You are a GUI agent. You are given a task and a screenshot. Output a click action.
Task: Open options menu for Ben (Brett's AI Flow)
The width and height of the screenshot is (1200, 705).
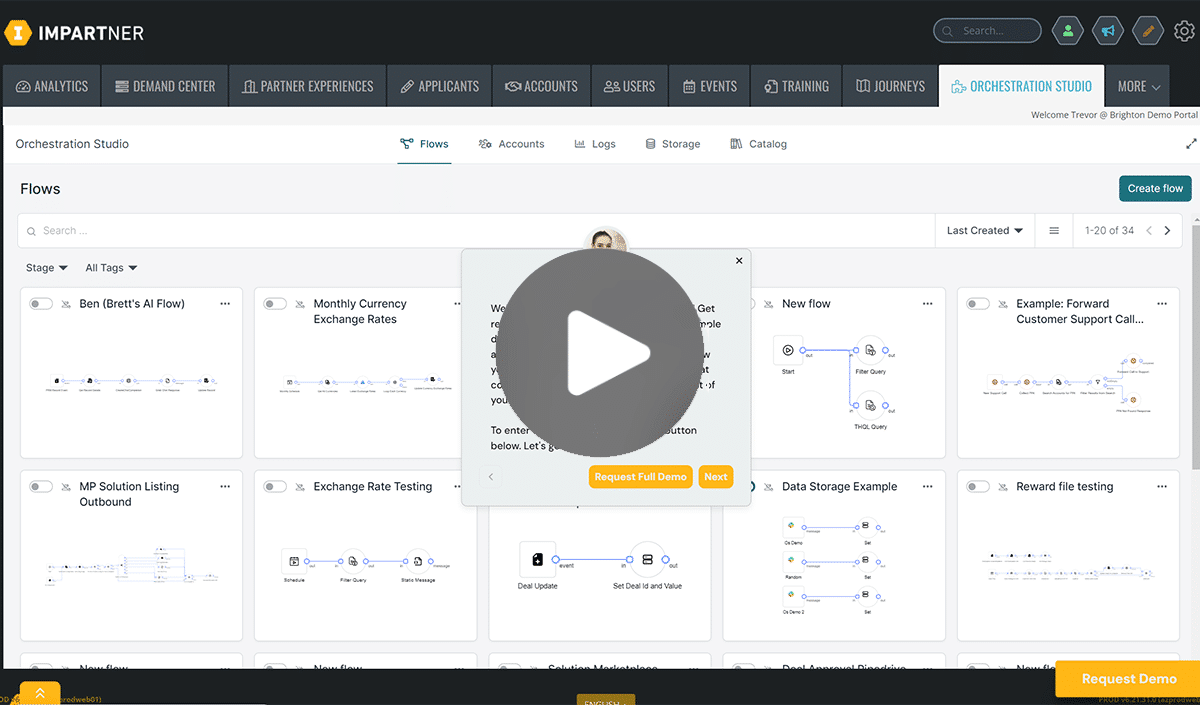coord(225,304)
